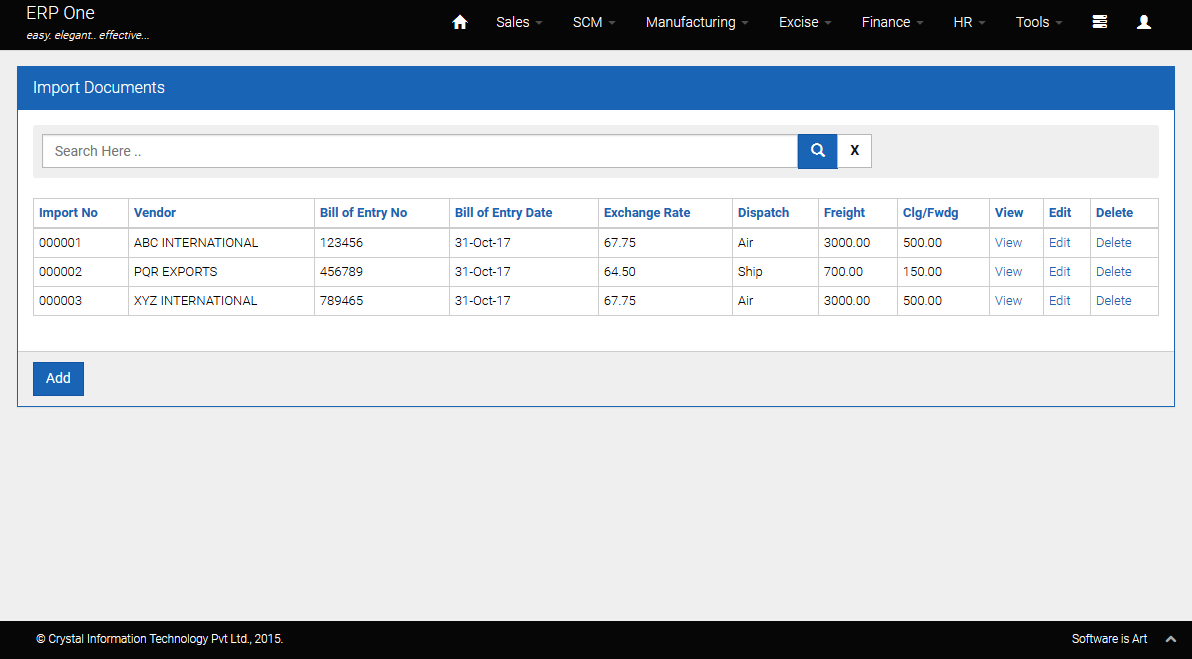Screen dimensions: 1192x659
Task: Click the magnifier search button
Action: coord(817,151)
